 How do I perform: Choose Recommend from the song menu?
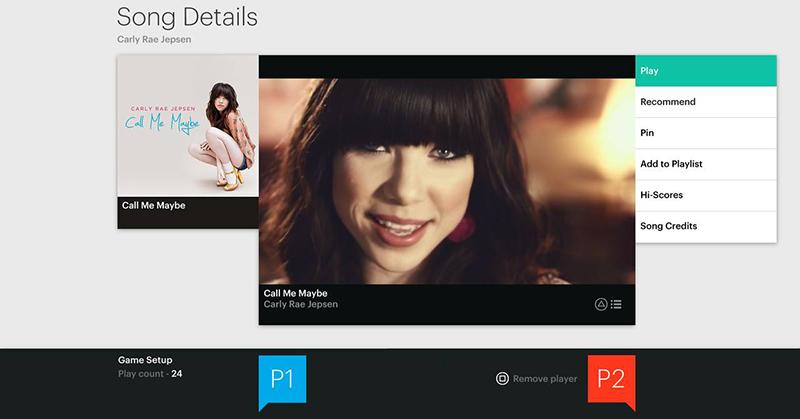[706, 102]
